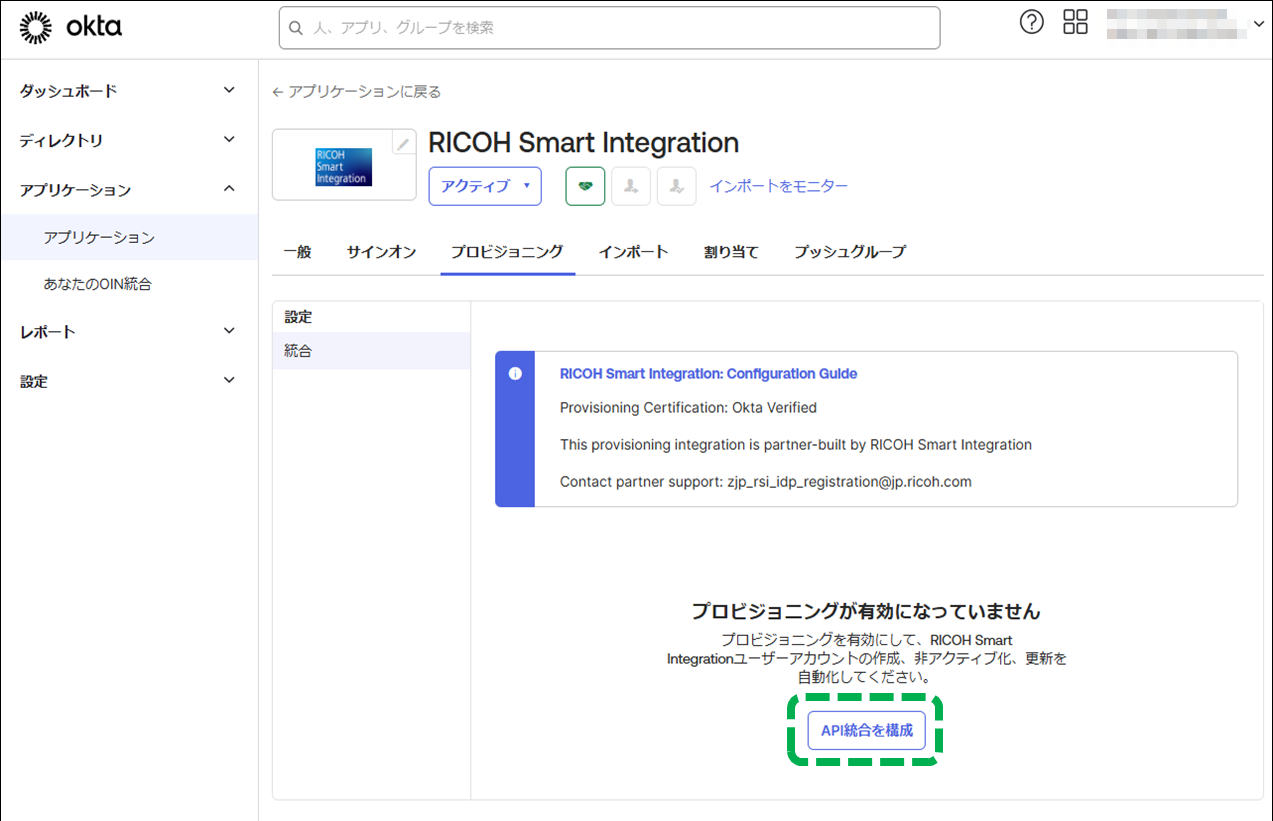
Task: Focus the 人、アプリ、グループを検索 search field
Action: coord(610,28)
